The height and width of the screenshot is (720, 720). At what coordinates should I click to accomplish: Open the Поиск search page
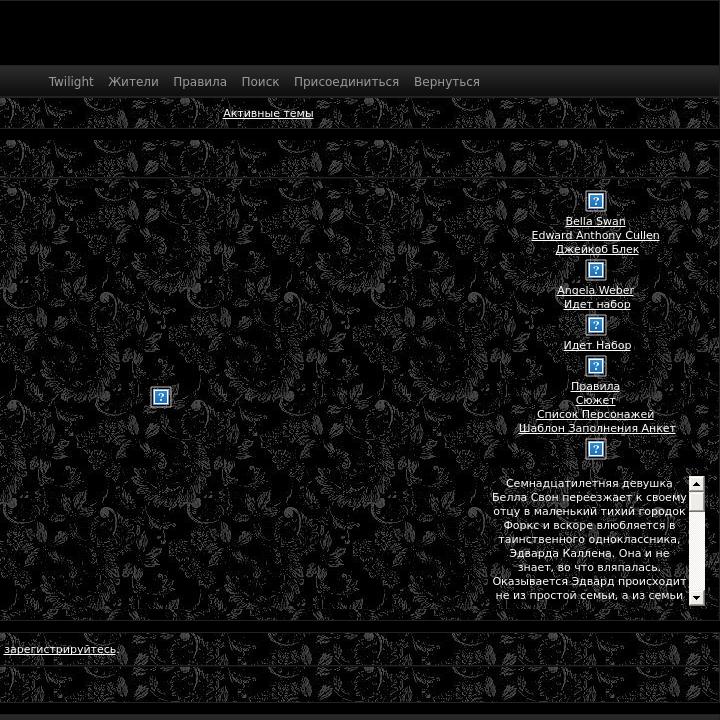pos(260,82)
